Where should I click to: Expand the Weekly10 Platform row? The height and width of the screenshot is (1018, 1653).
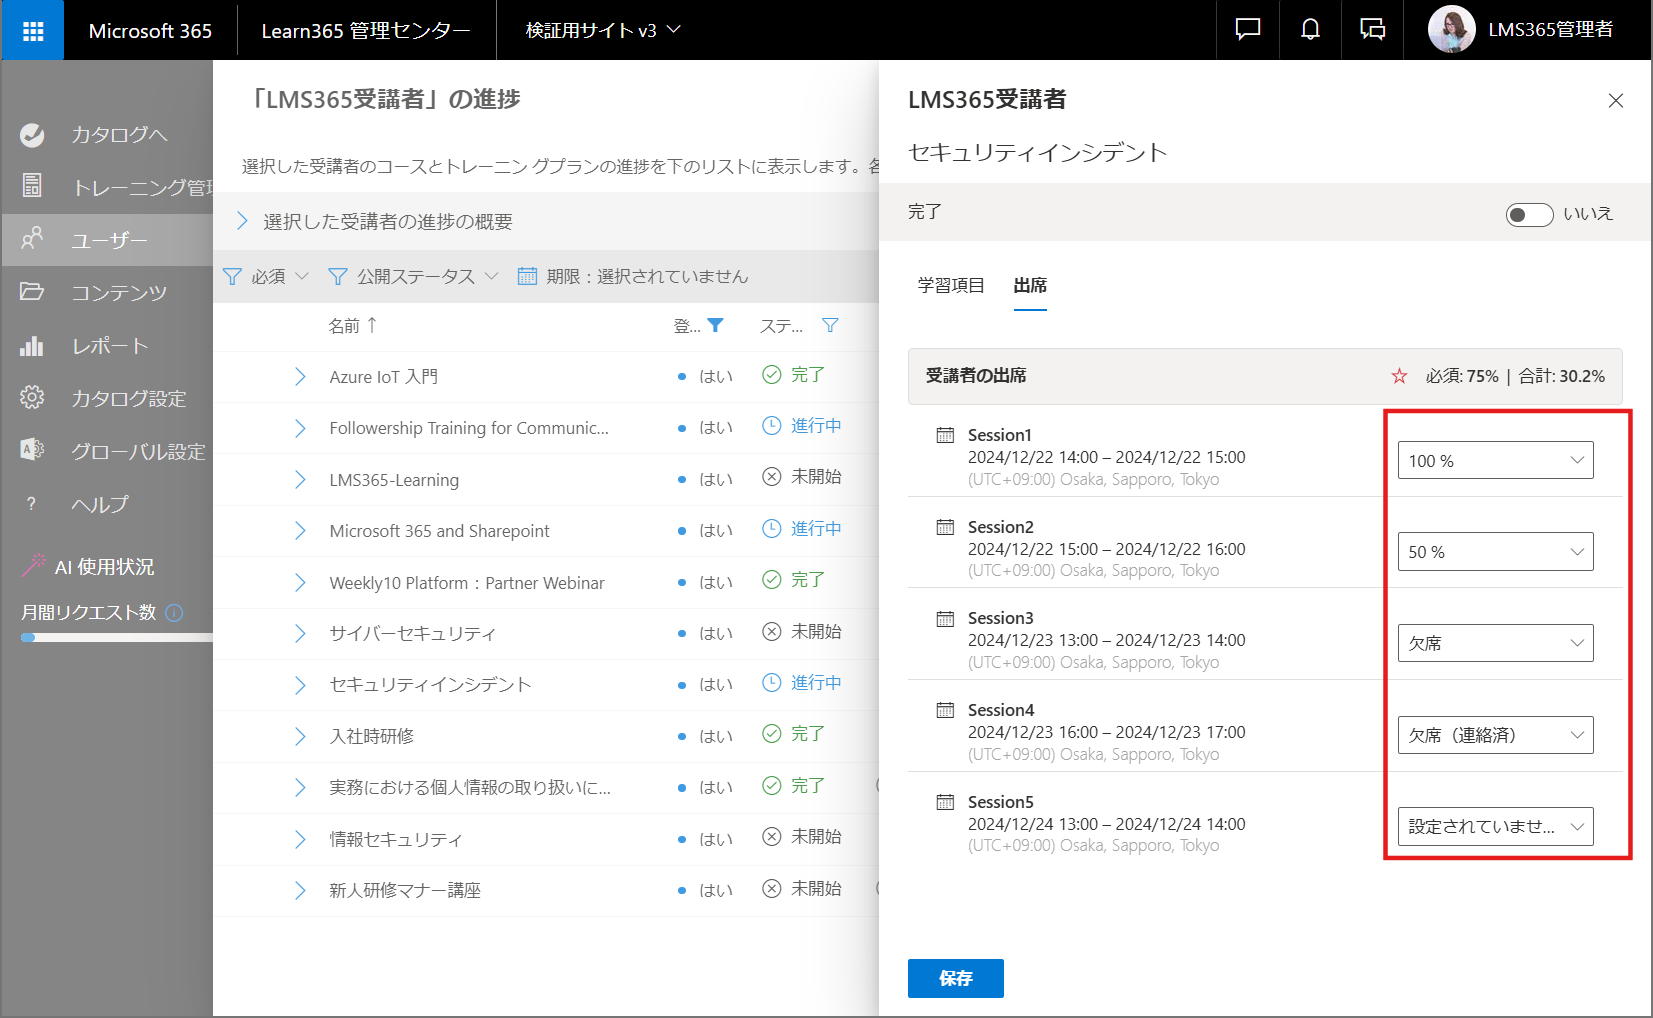300,583
